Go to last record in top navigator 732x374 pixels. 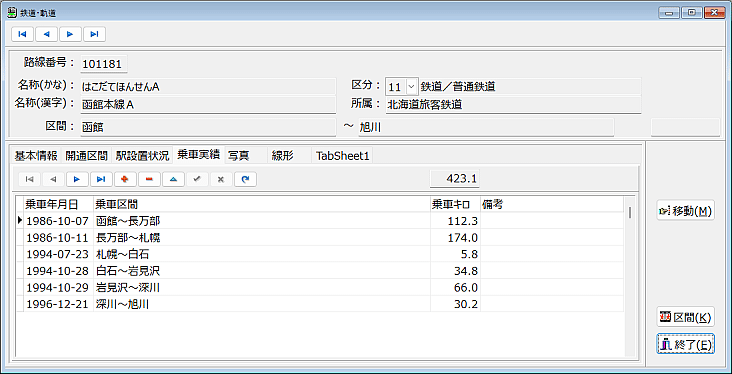click(94, 34)
